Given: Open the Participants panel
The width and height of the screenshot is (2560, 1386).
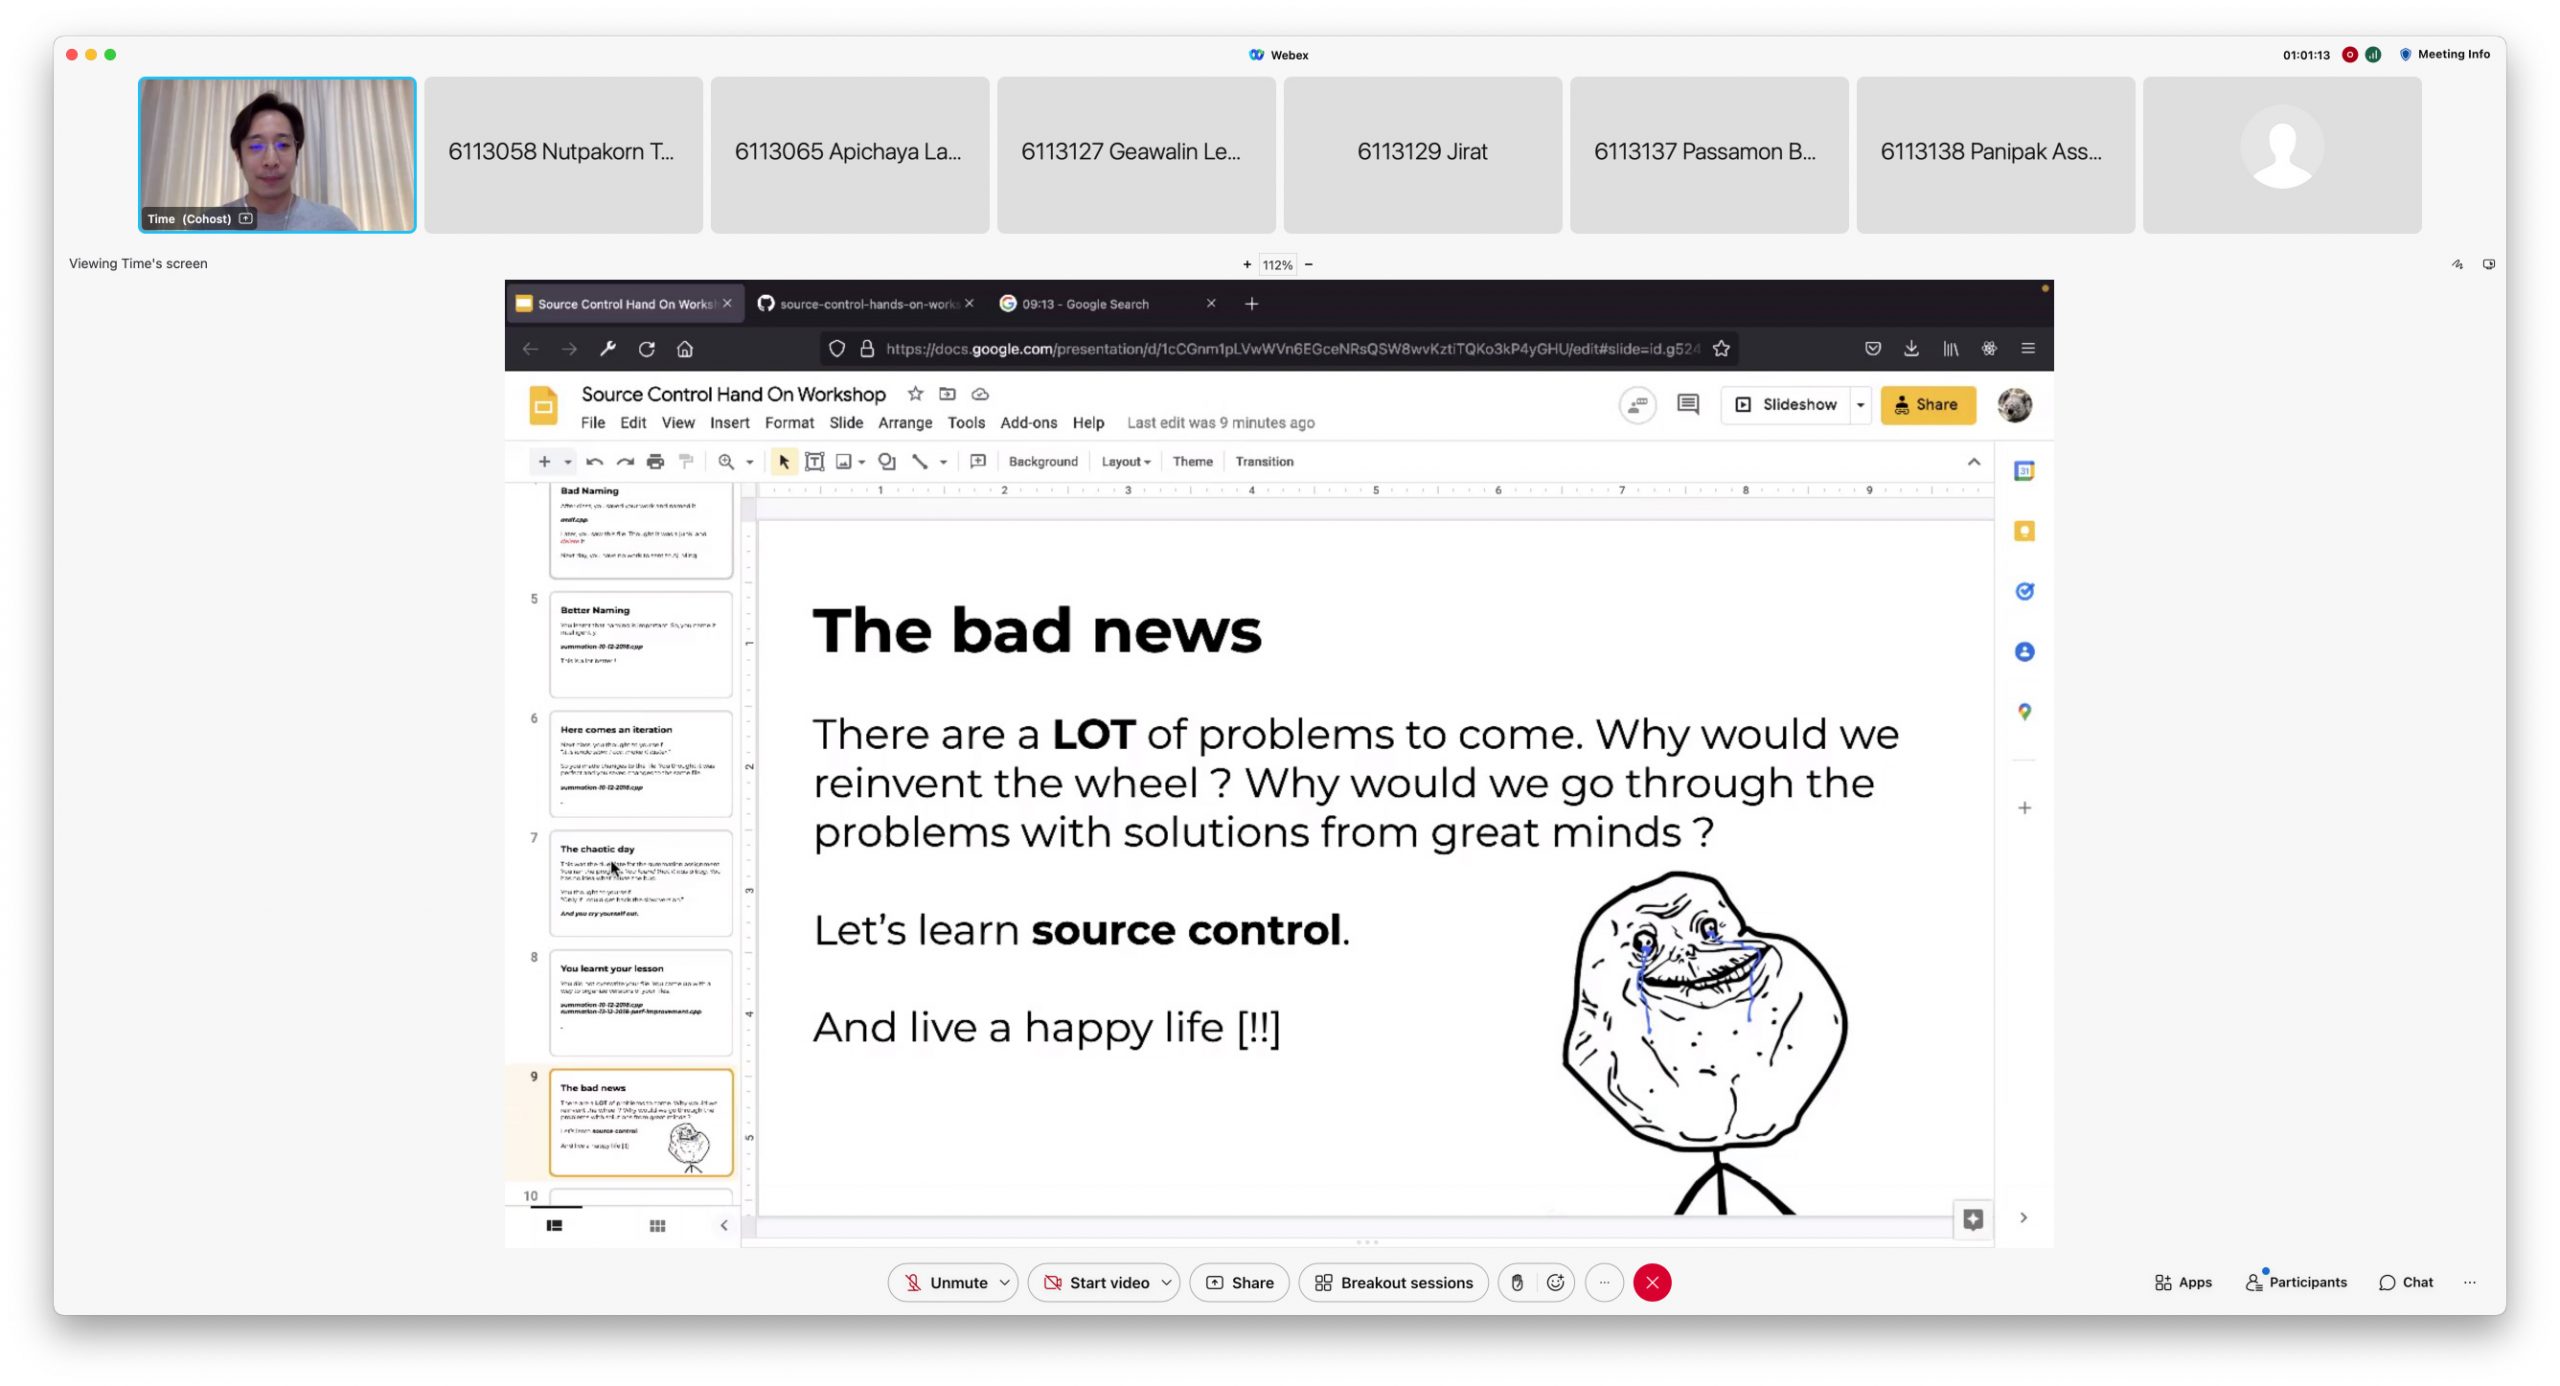Looking at the screenshot, I should click(x=2296, y=1282).
